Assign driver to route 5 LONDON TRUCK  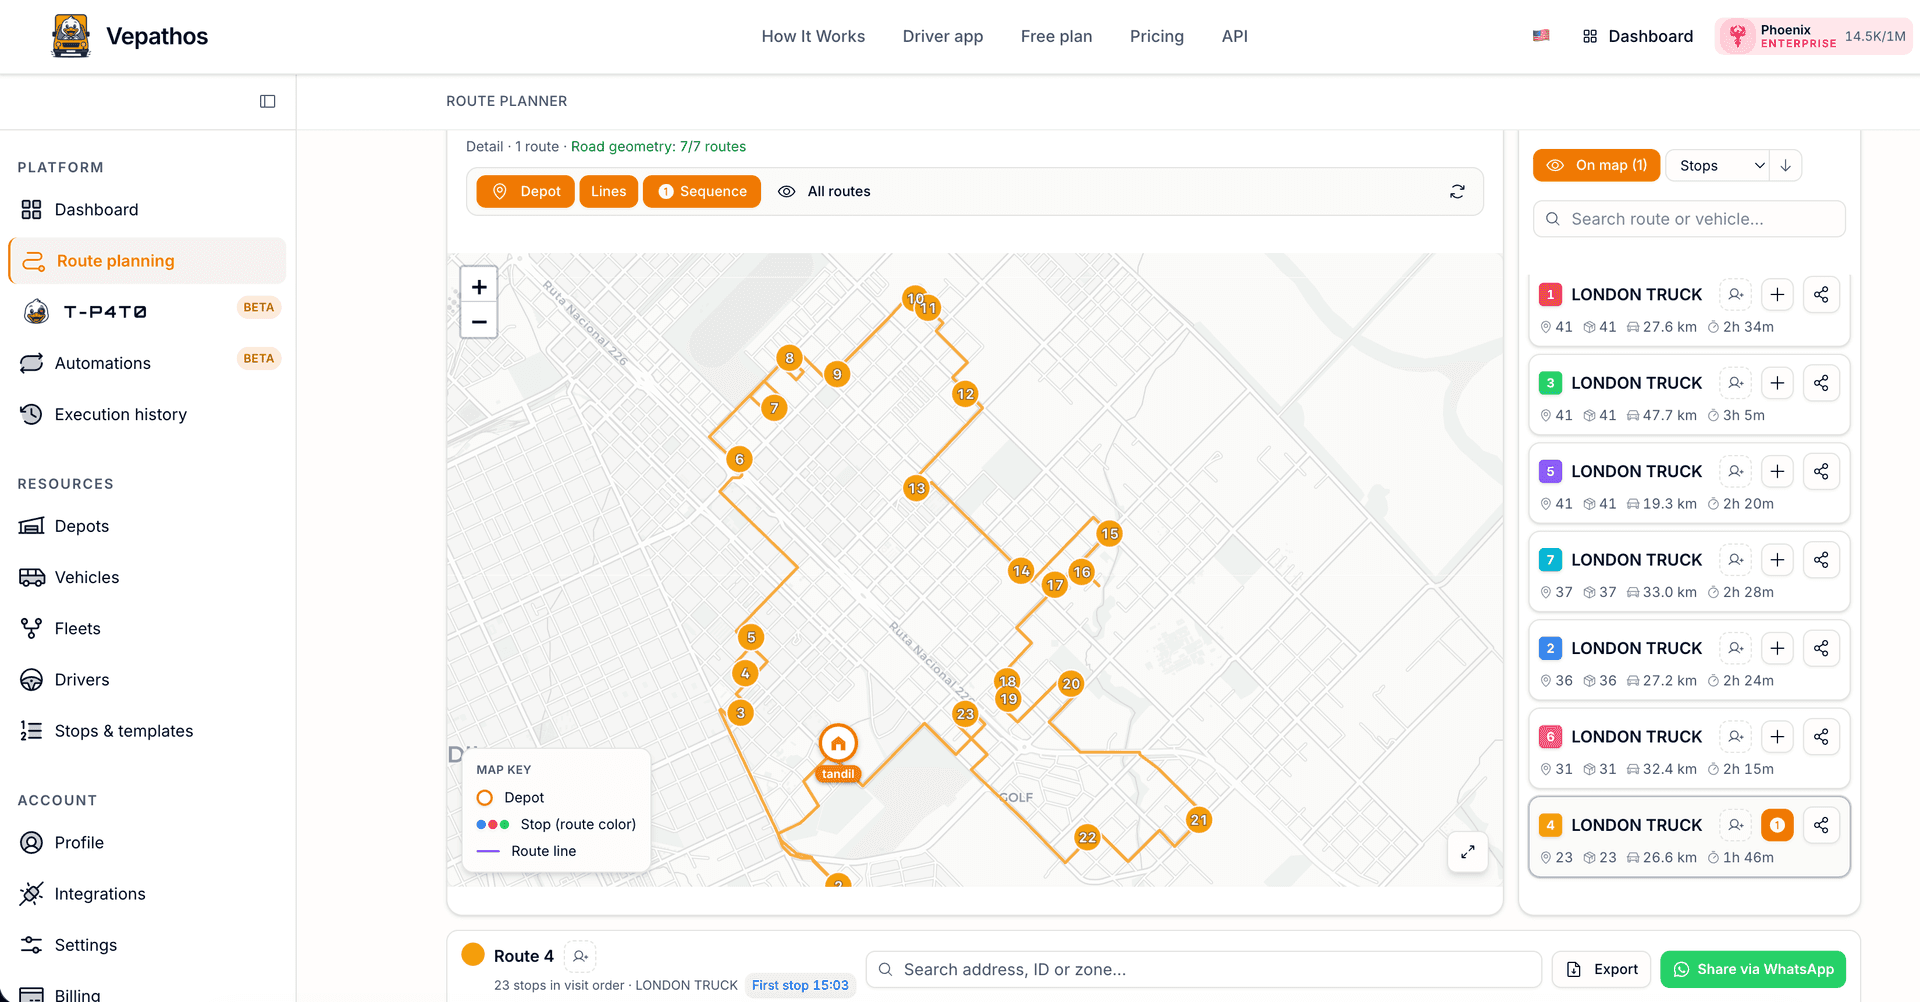(1736, 471)
